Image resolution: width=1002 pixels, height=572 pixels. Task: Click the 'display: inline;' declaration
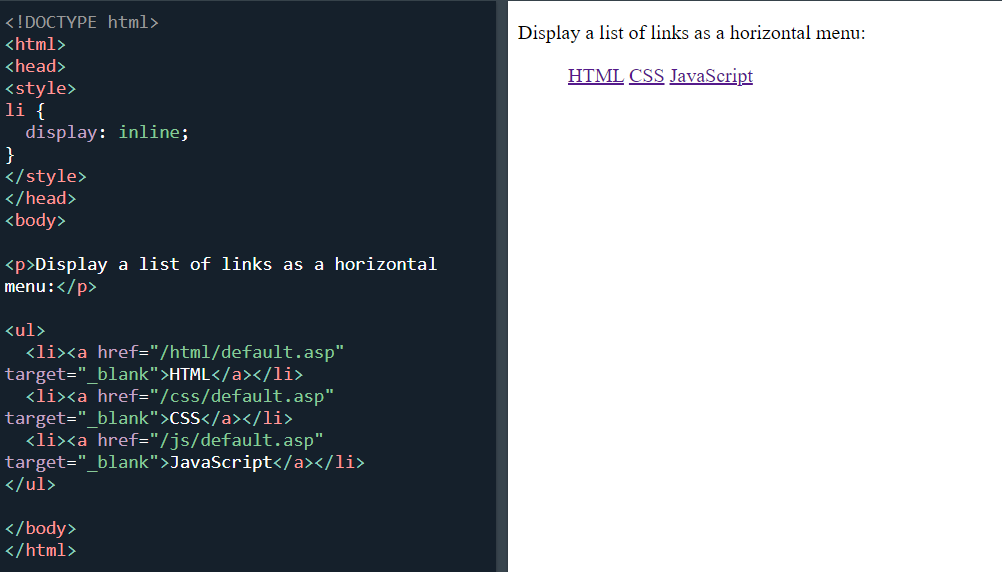[107, 132]
